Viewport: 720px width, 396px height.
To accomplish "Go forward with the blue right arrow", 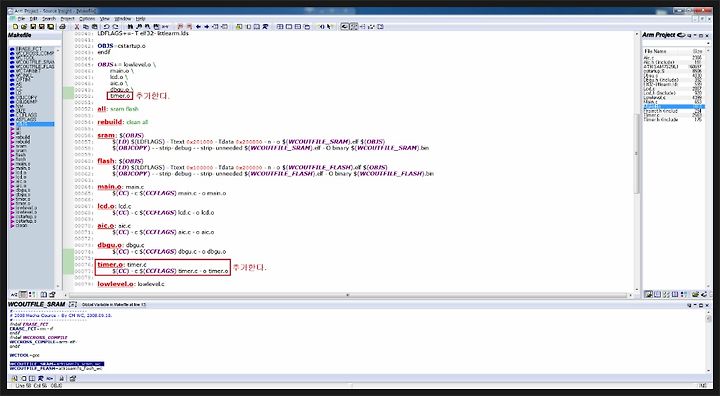I will tap(207, 27).
